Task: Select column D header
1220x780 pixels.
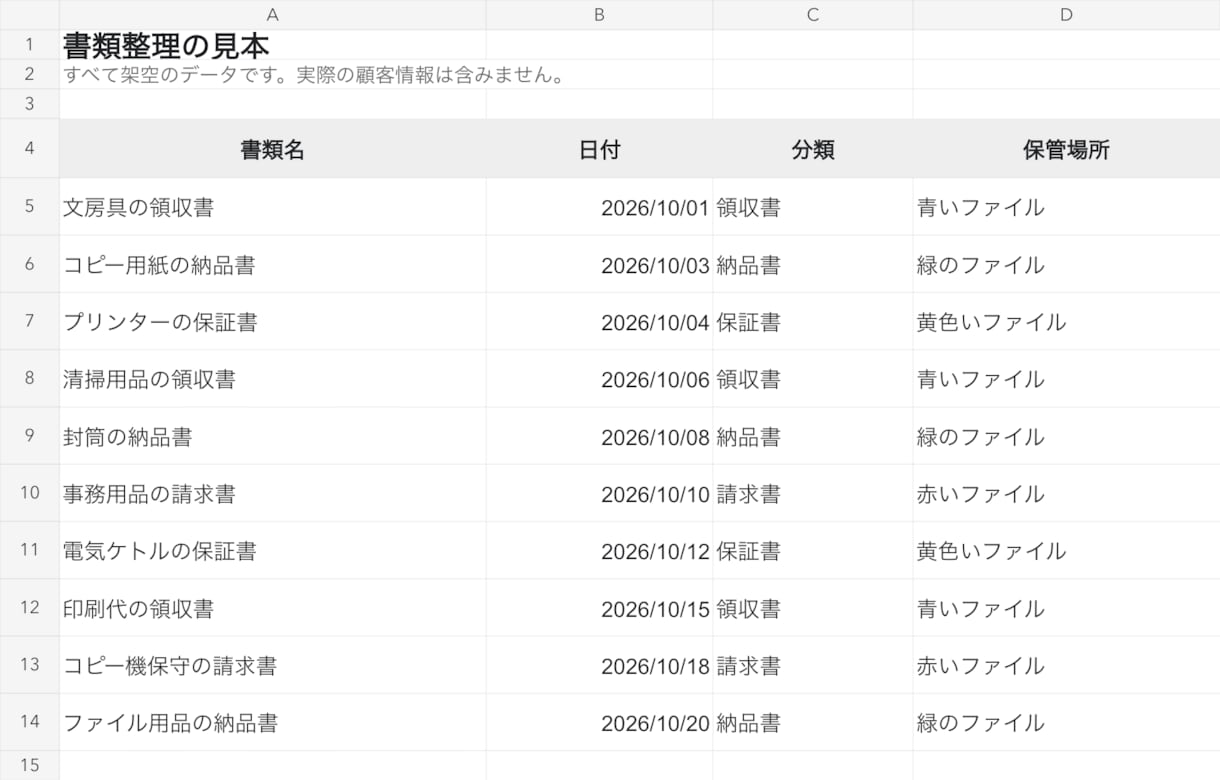Action: [1066, 15]
